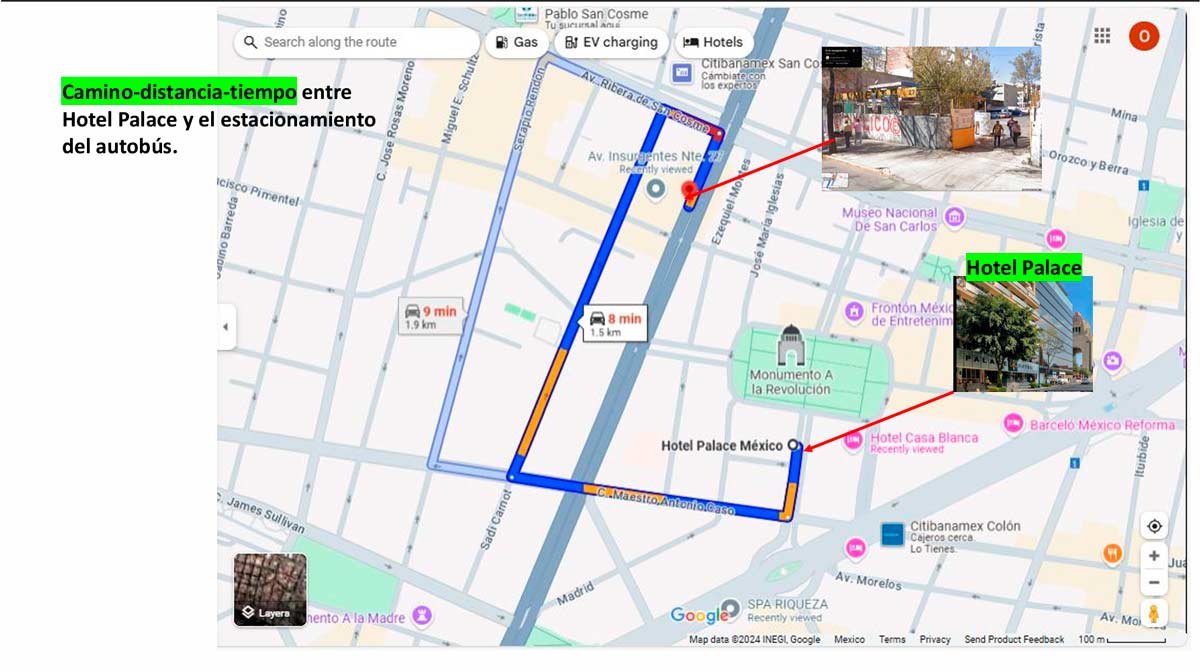
Task: Click the 'C. Maestro Antonio Caso' street label
Action: pyautogui.click(x=666, y=500)
